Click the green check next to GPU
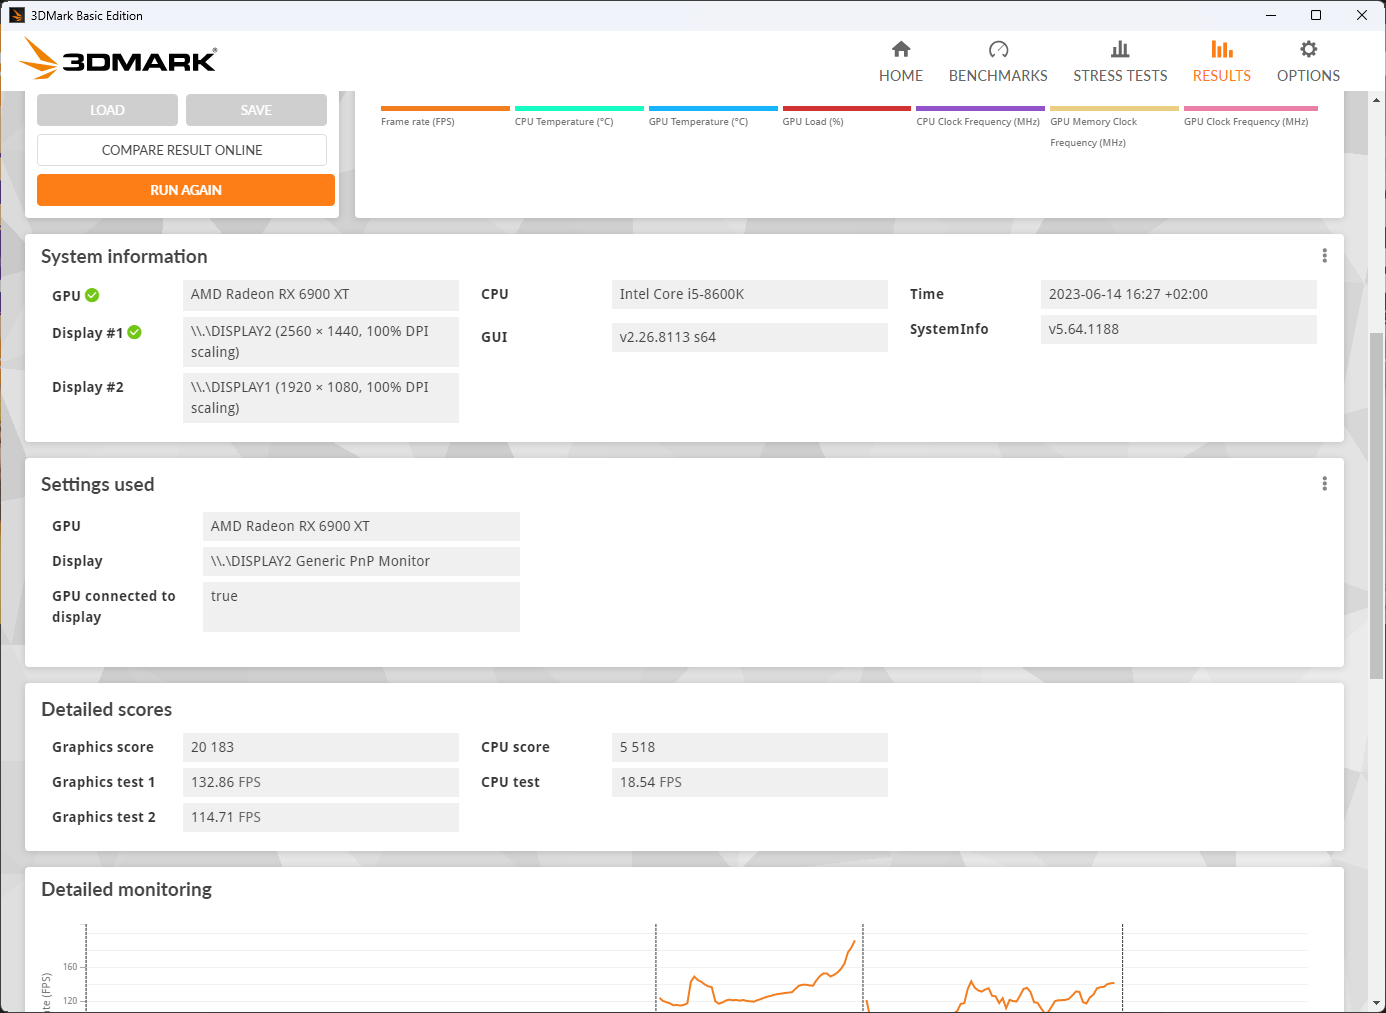Viewport: 1386px width, 1013px height. click(92, 295)
